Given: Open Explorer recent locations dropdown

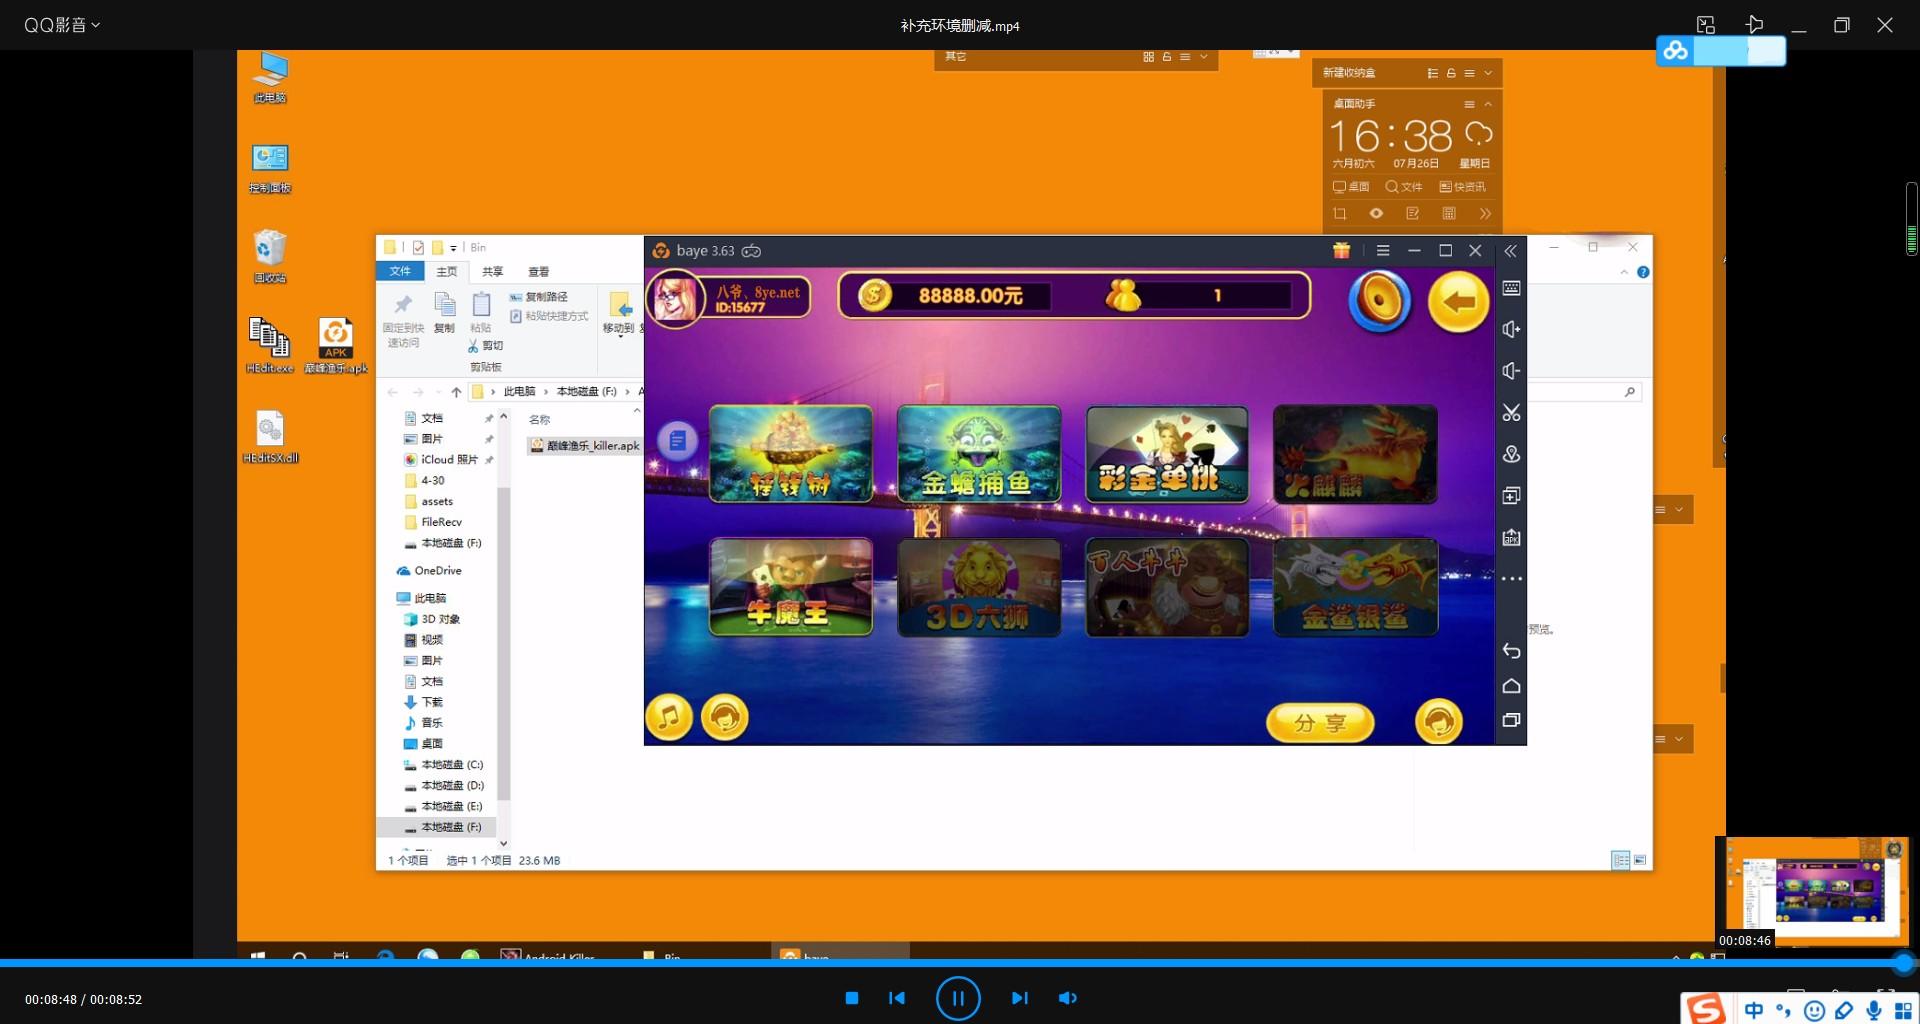Looking at the screenshot, I should tap(439, 392).
